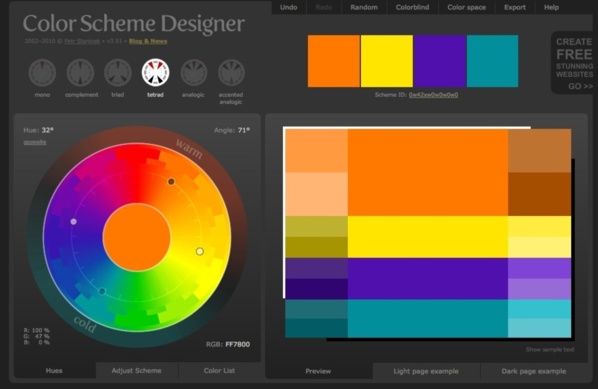
Task: Select the mono scheme icon
Action: click(42, 72)
